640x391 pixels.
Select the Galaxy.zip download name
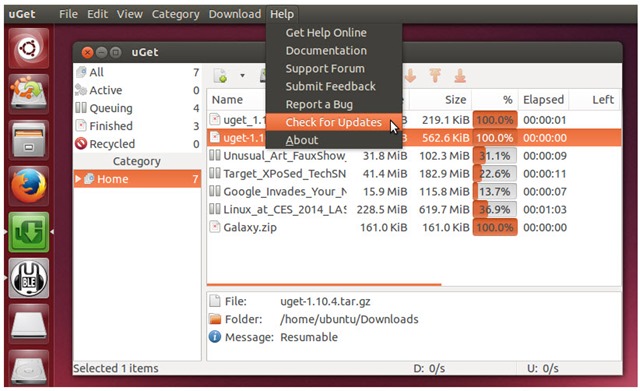[x=250, y=227]
